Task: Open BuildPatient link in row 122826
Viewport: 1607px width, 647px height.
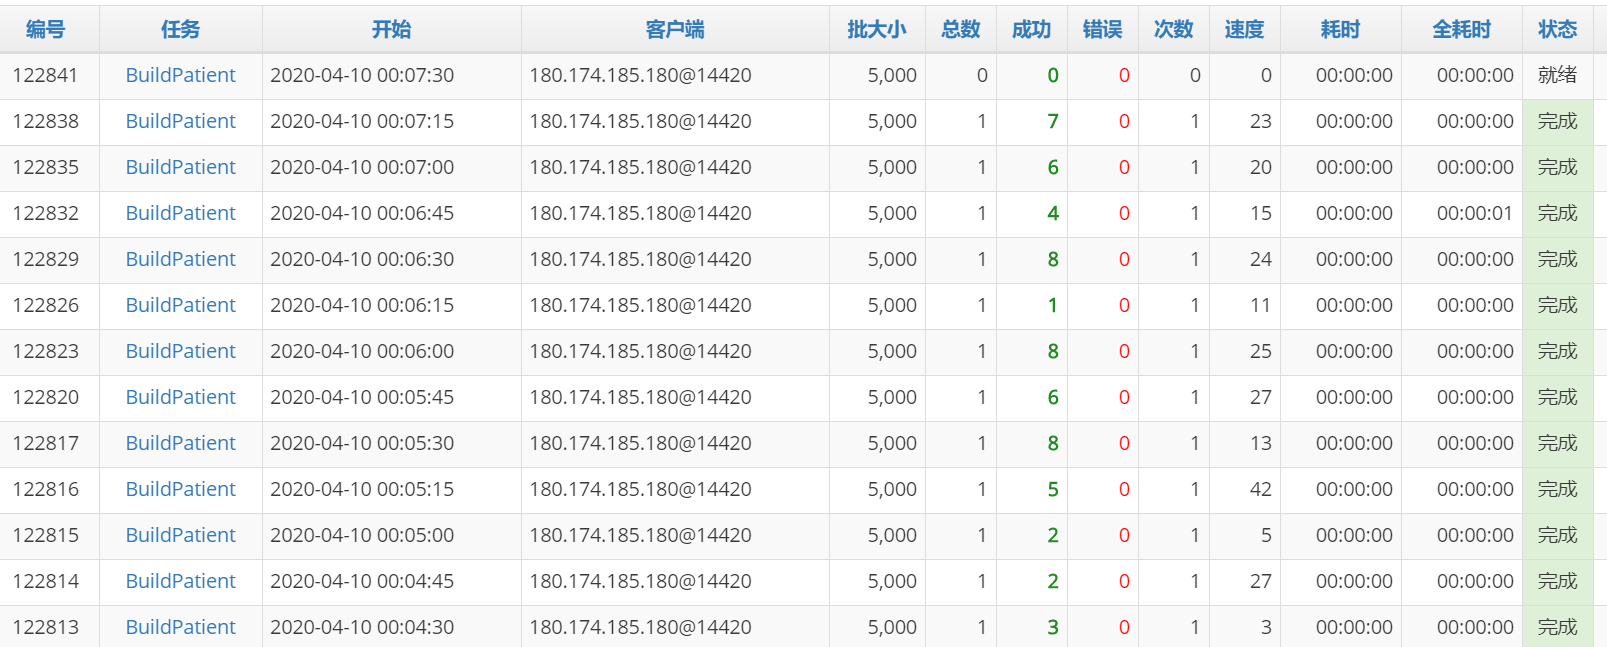Action: tap(181, 306)
